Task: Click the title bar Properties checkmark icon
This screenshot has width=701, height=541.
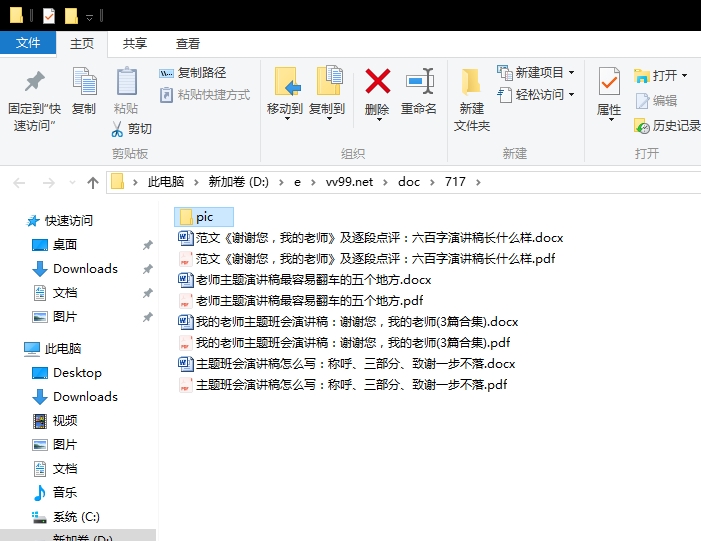Action: [x=49, y=16]
